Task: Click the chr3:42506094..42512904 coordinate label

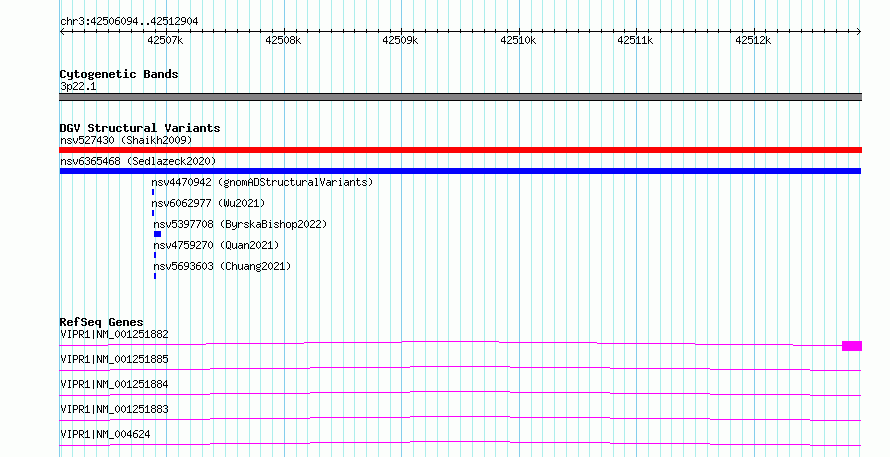Action: coord(129,21)
